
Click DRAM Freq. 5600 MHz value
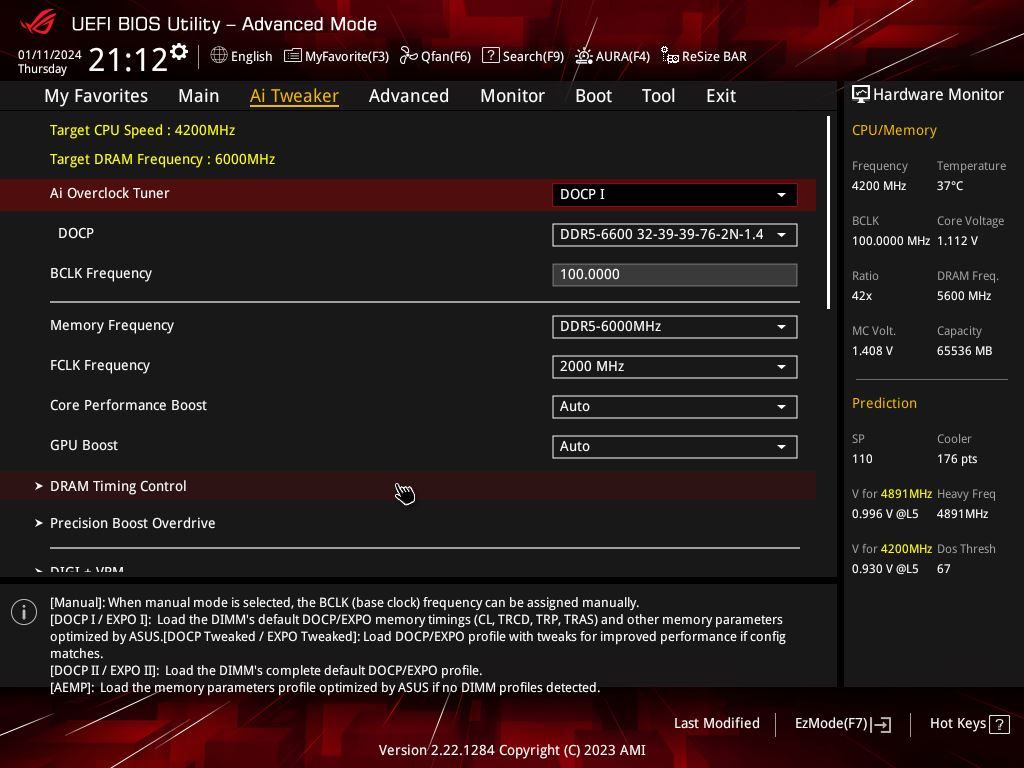pyautogui.click(x=964, y=296)
